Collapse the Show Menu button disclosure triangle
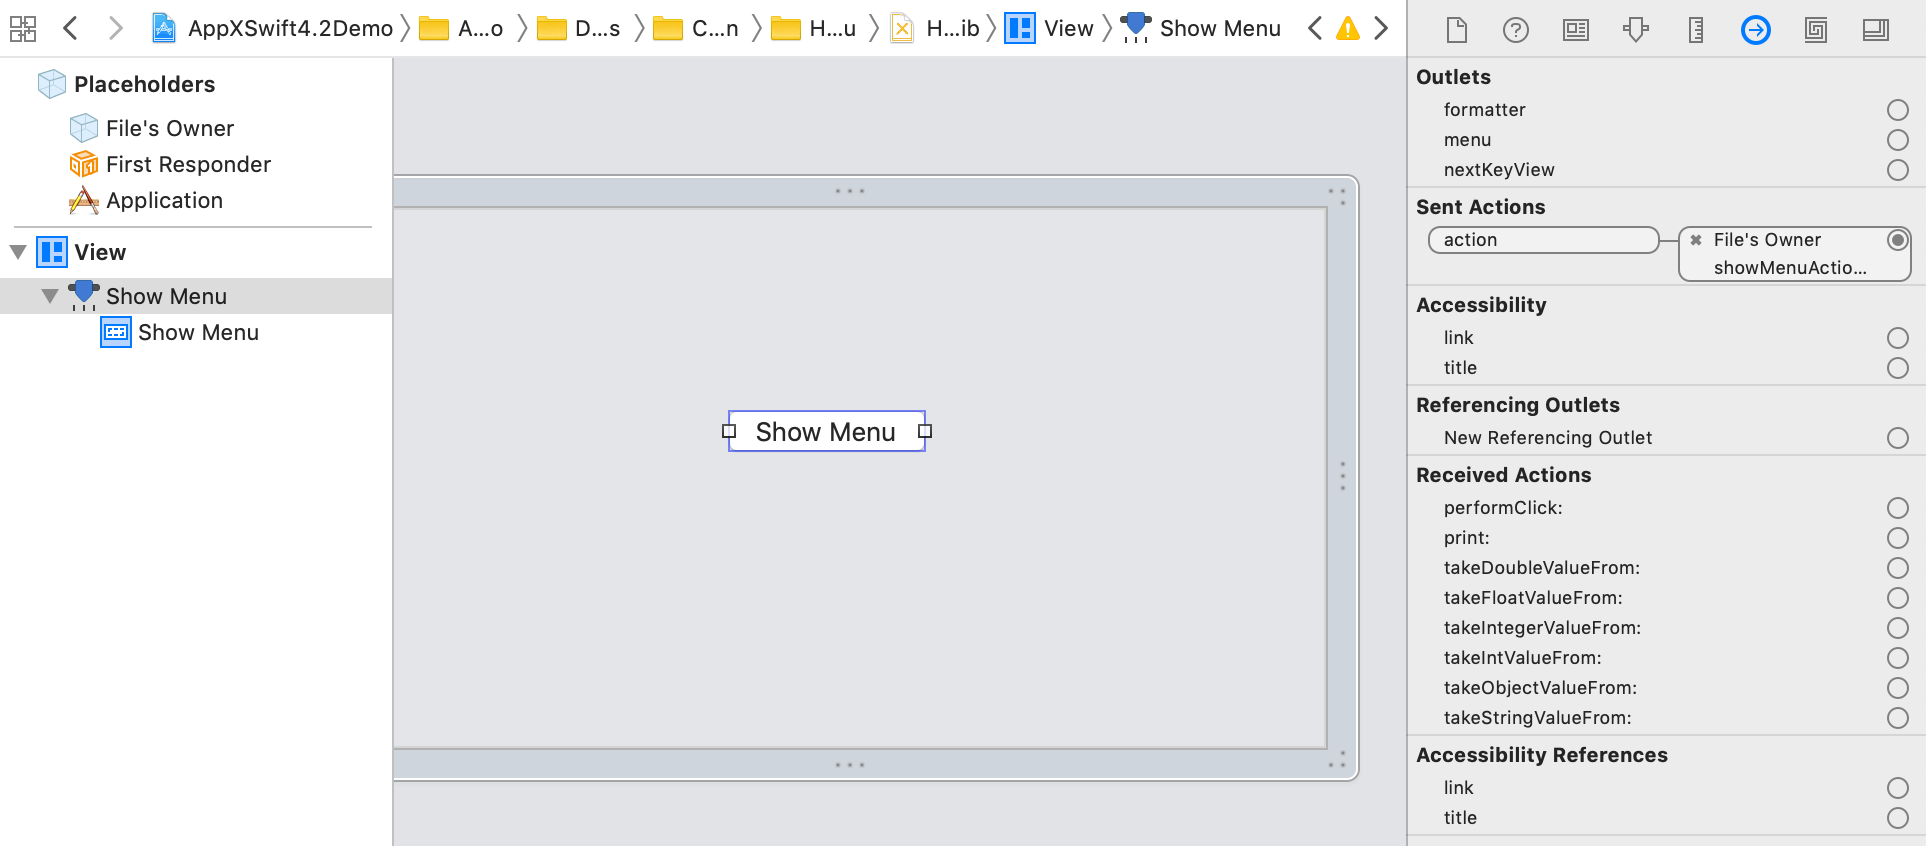The height and width of the screenshot is (846, 1926). pos(50,296)
